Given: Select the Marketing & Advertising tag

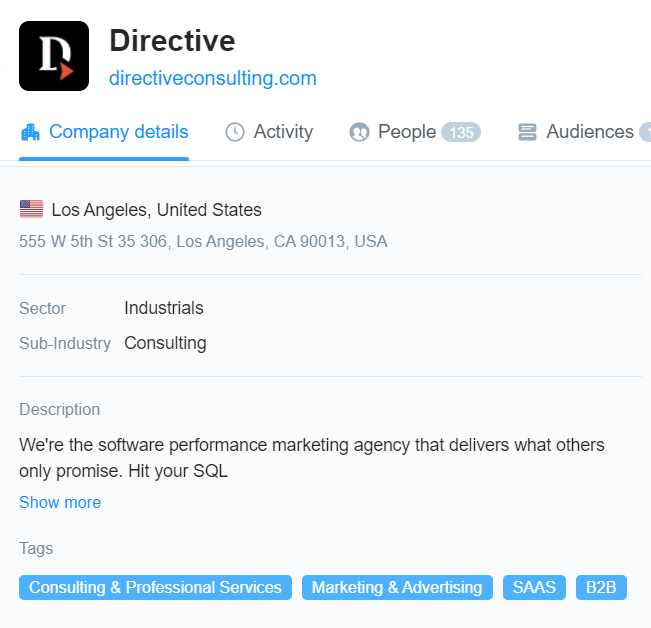Looking at the screenshot, I should 397,588.
